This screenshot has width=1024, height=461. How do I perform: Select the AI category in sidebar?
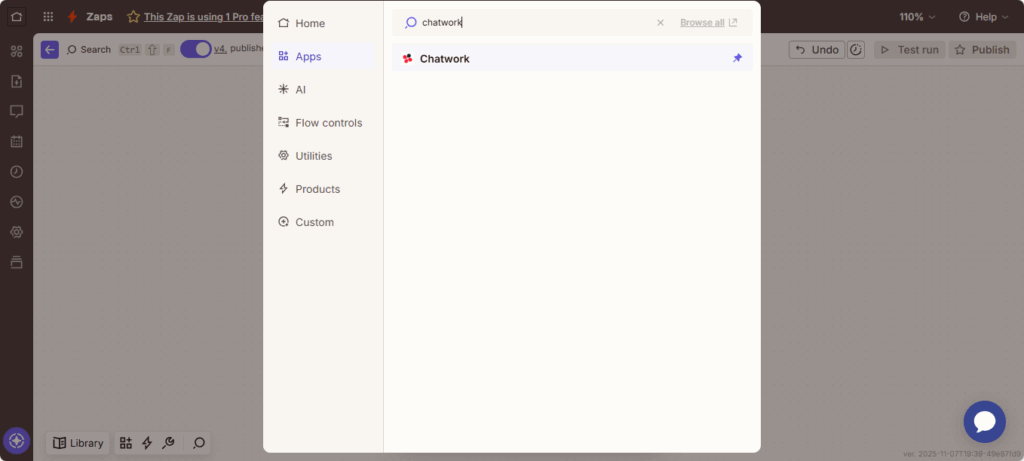tap(300, 90)
